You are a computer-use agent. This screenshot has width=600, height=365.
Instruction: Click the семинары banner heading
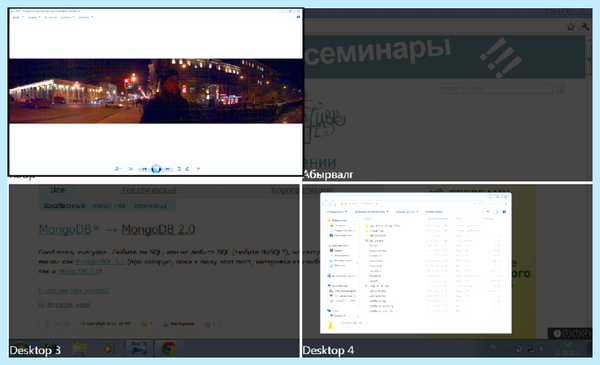378,51
